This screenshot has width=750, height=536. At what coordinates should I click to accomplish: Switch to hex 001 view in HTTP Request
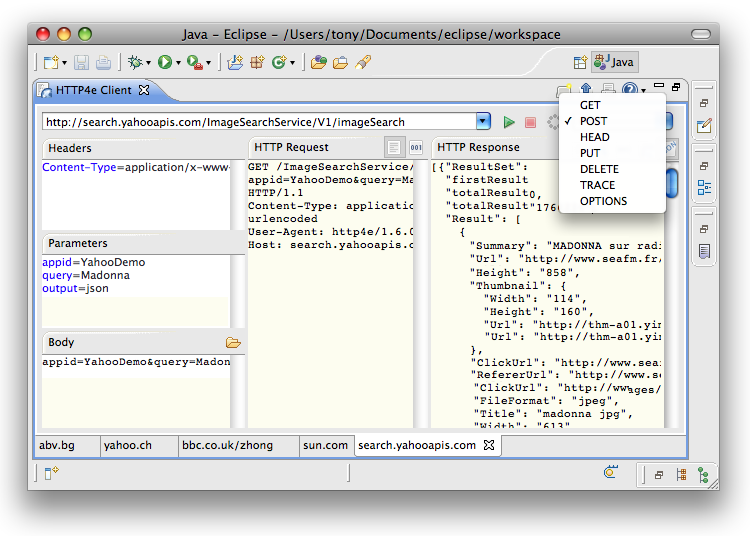pyautogui.click(x=417, y=148)
